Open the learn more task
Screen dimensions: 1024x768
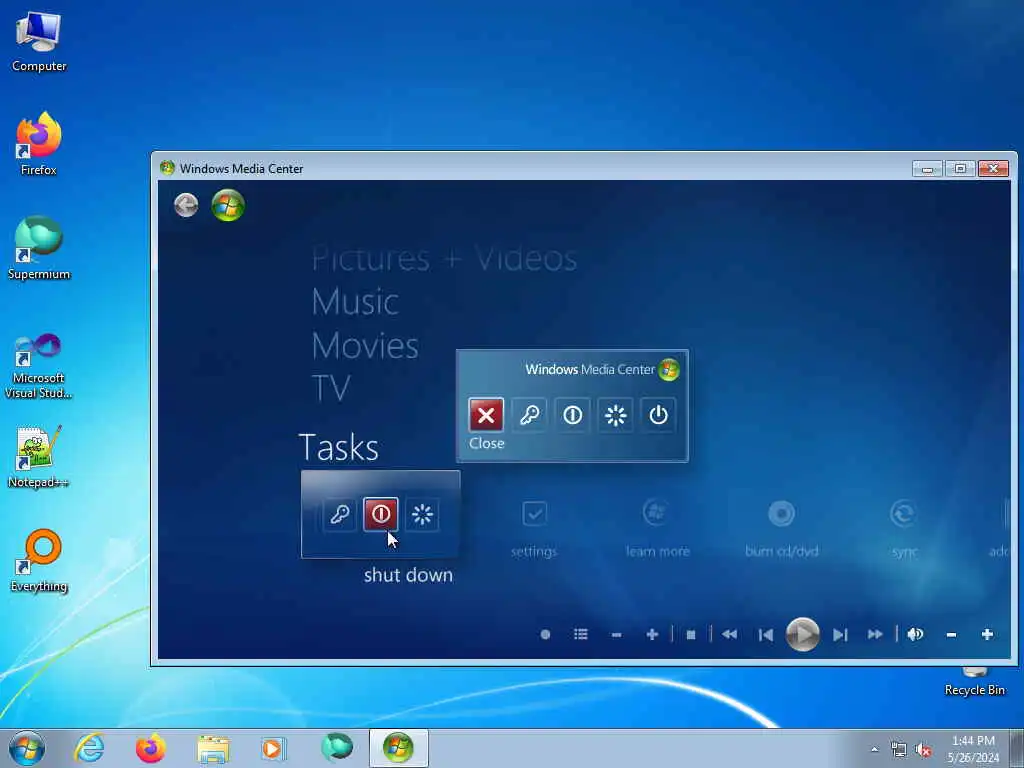pyautogui.click(x=657, y=529)
